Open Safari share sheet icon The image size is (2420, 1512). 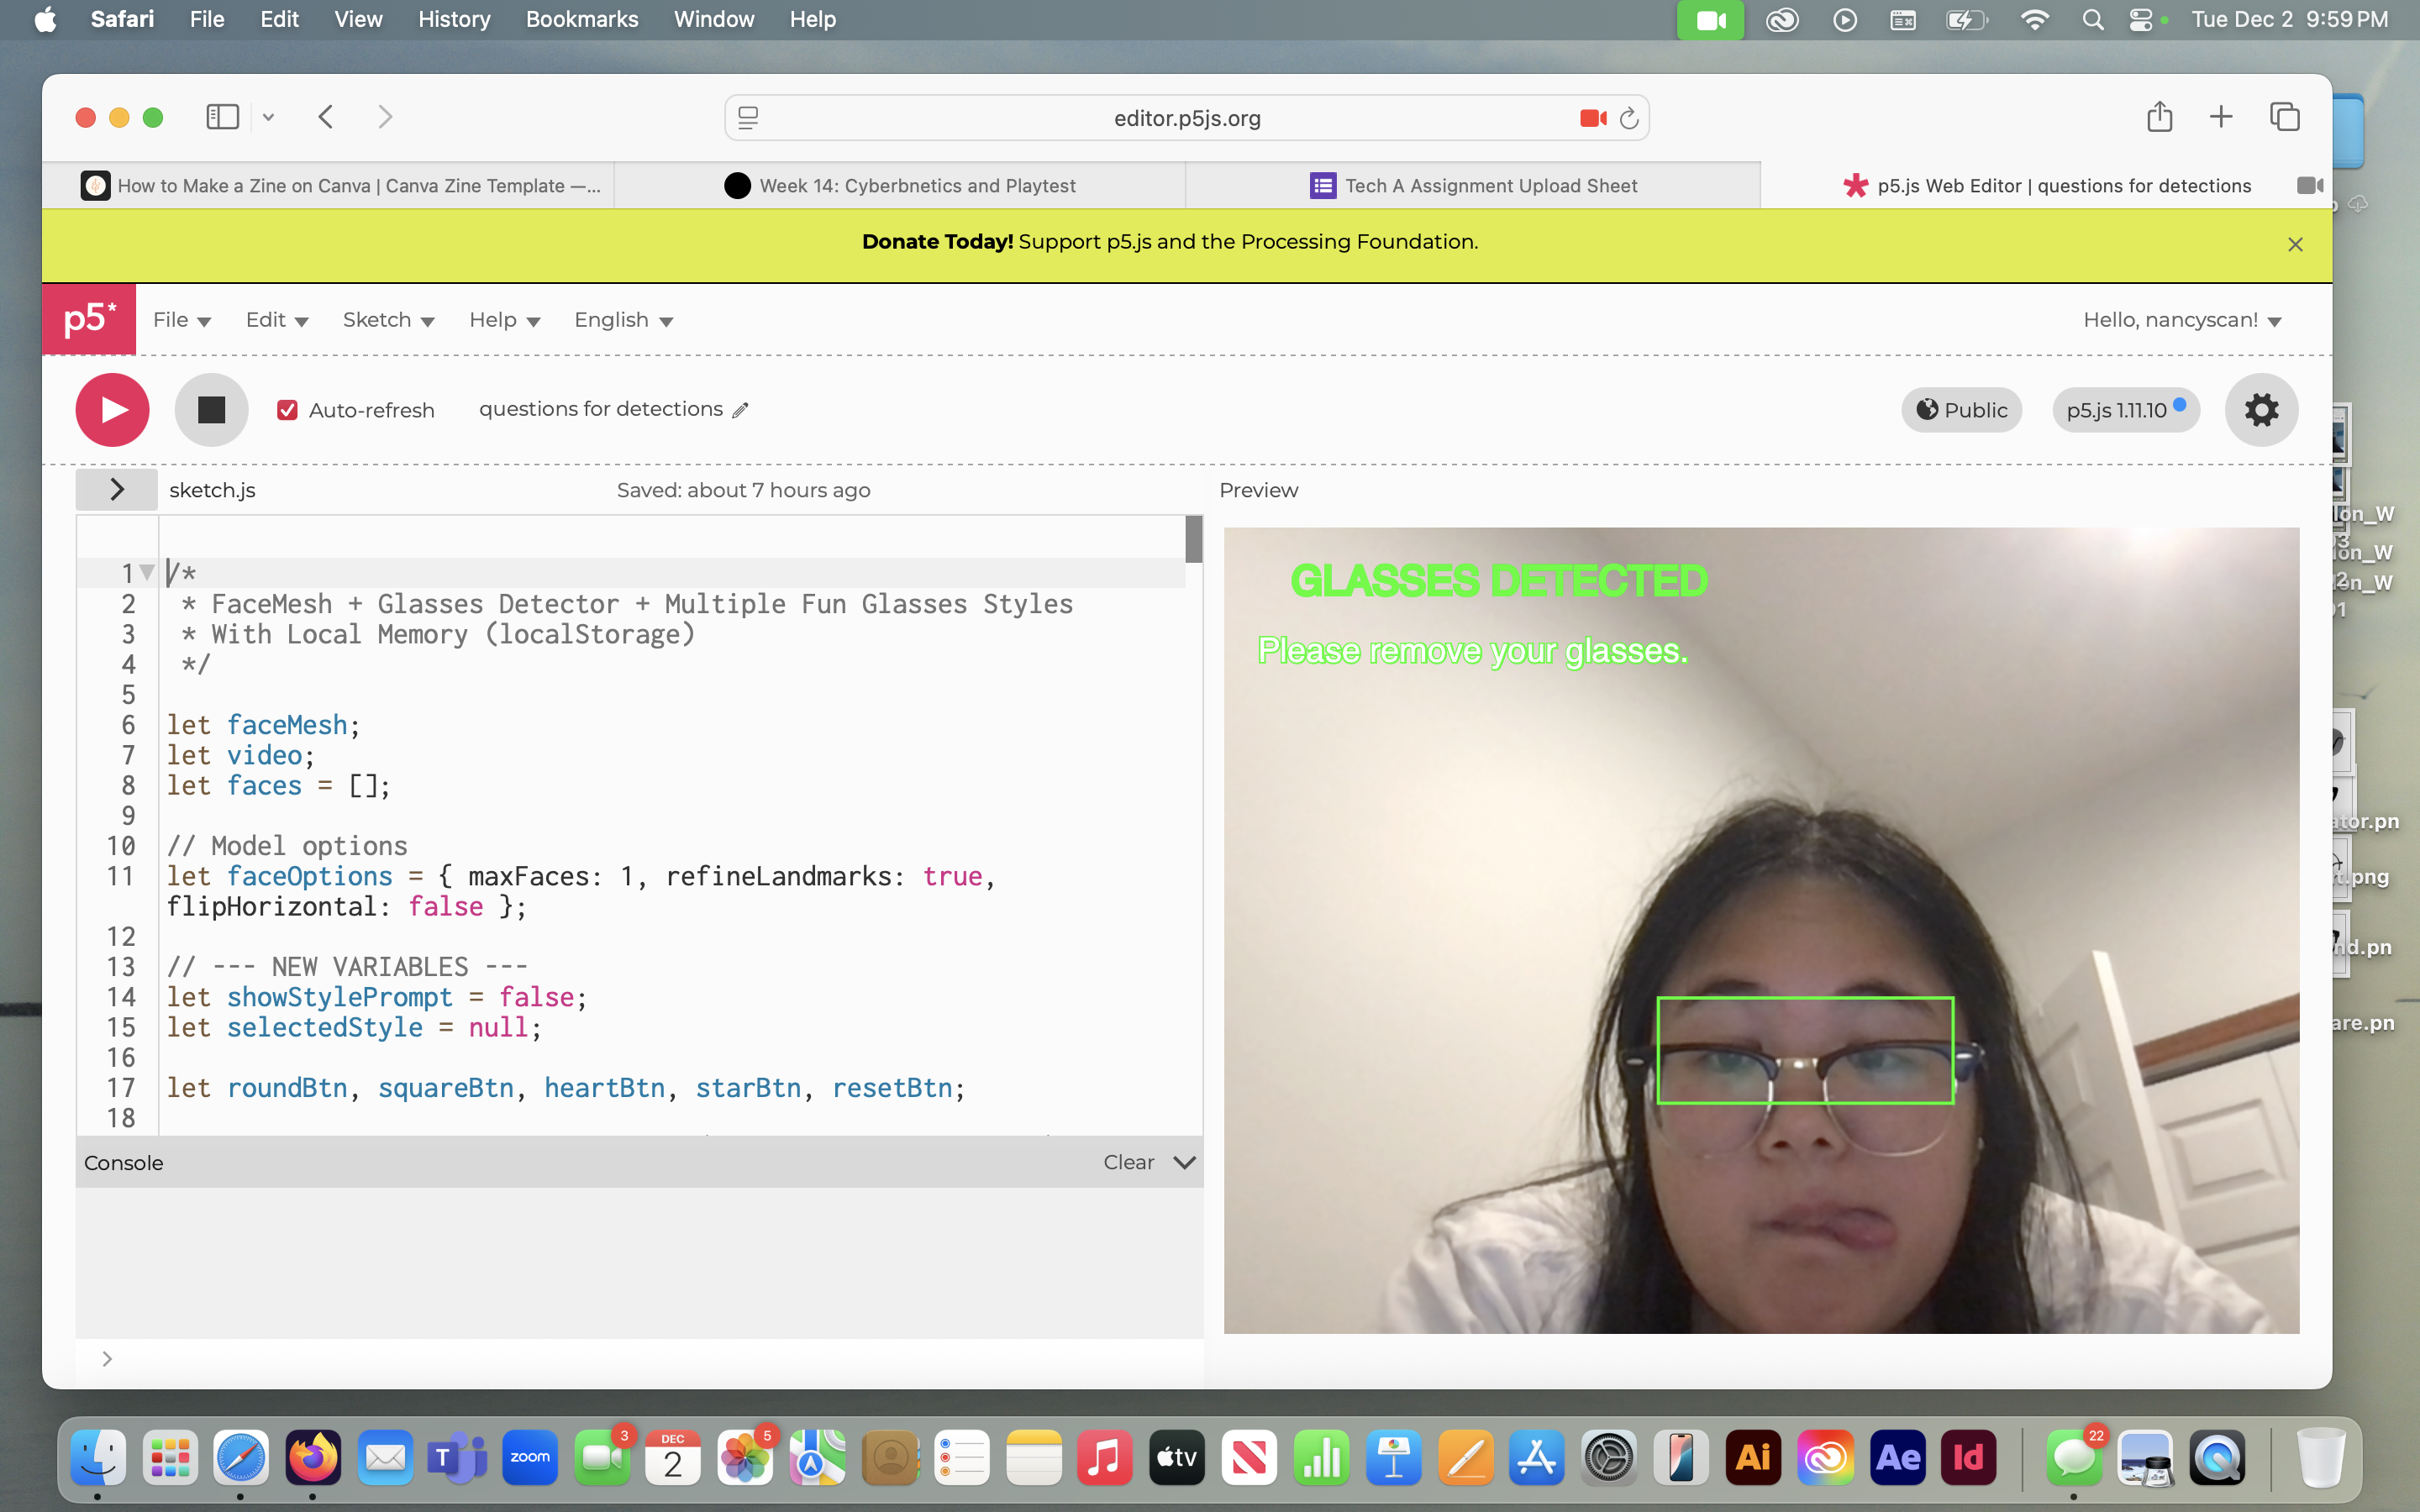(2159, 117)
